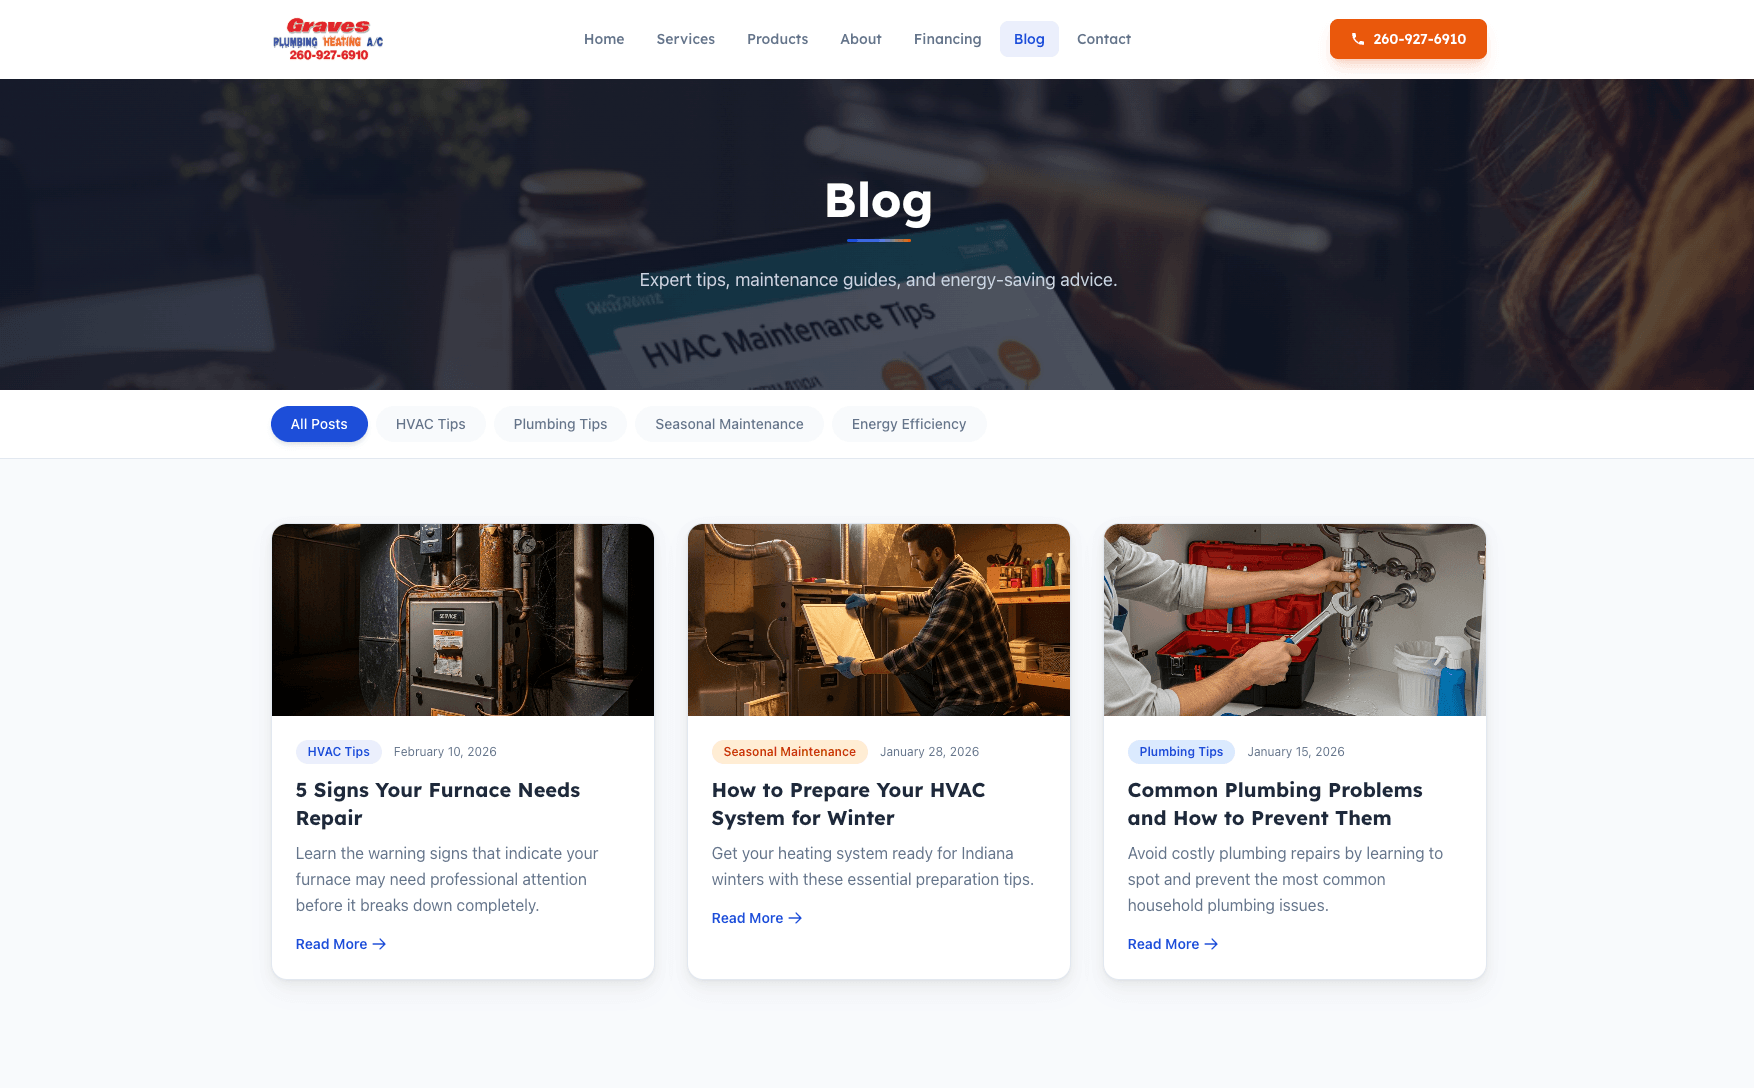Open the winter HVAC preparation blog post title

[848, 803]
